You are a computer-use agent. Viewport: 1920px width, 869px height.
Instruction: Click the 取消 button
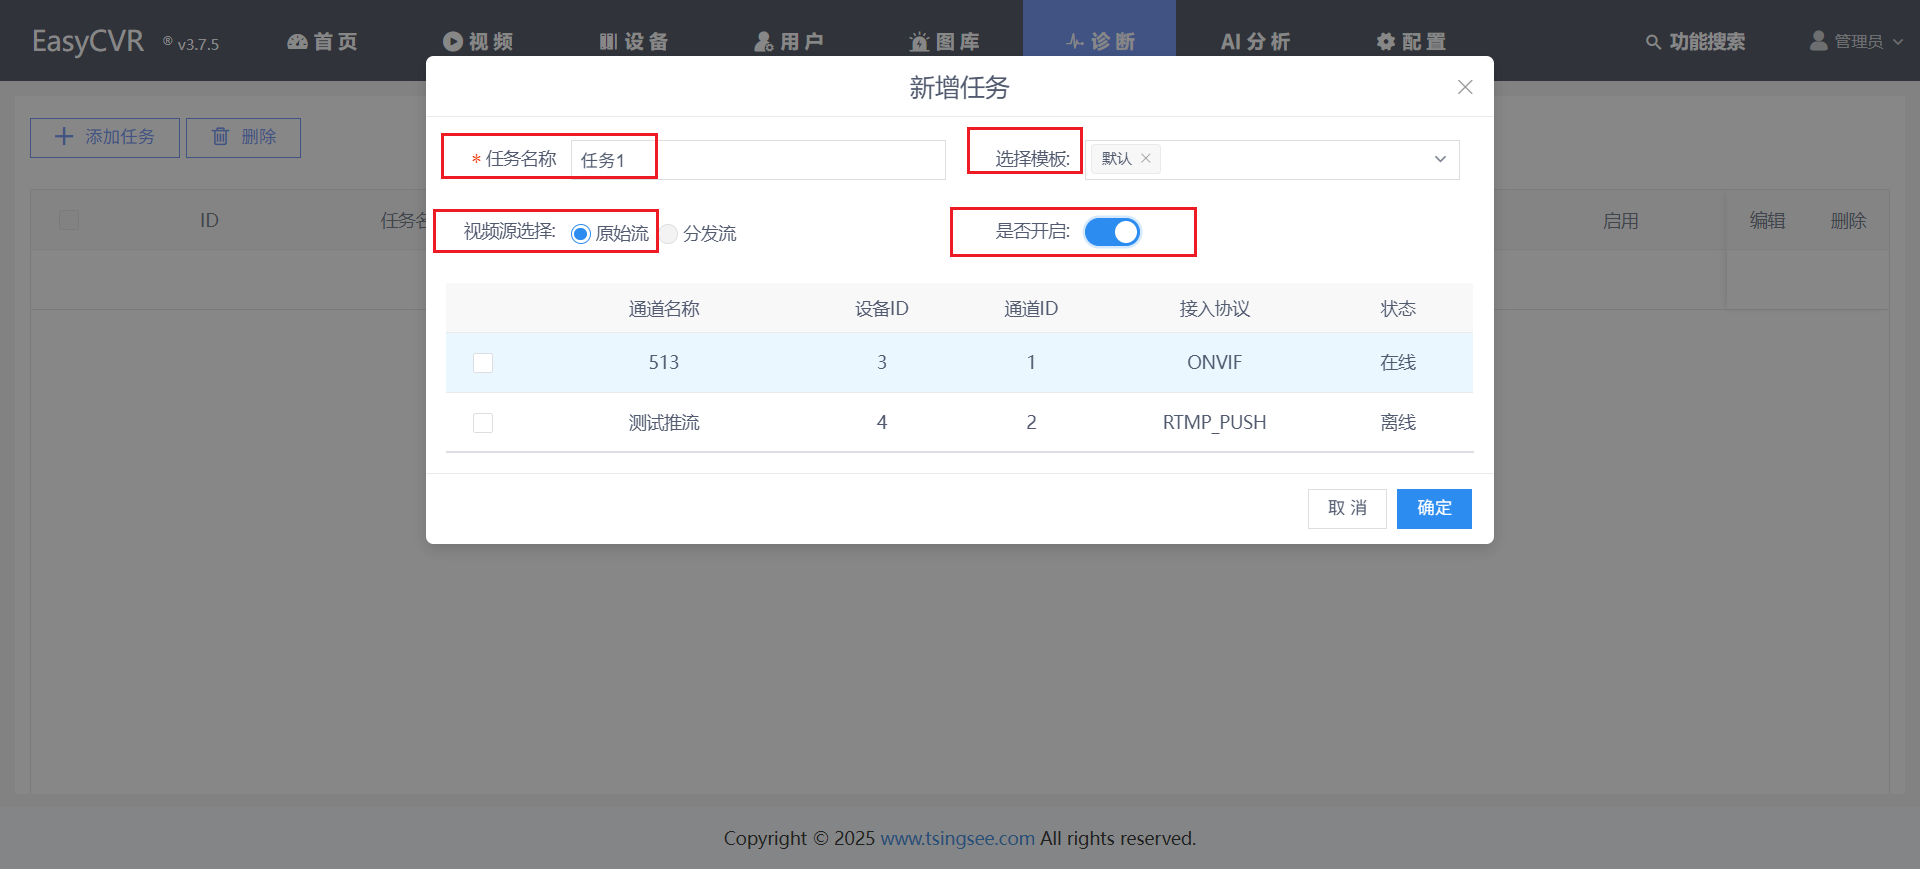point(1347,508)
